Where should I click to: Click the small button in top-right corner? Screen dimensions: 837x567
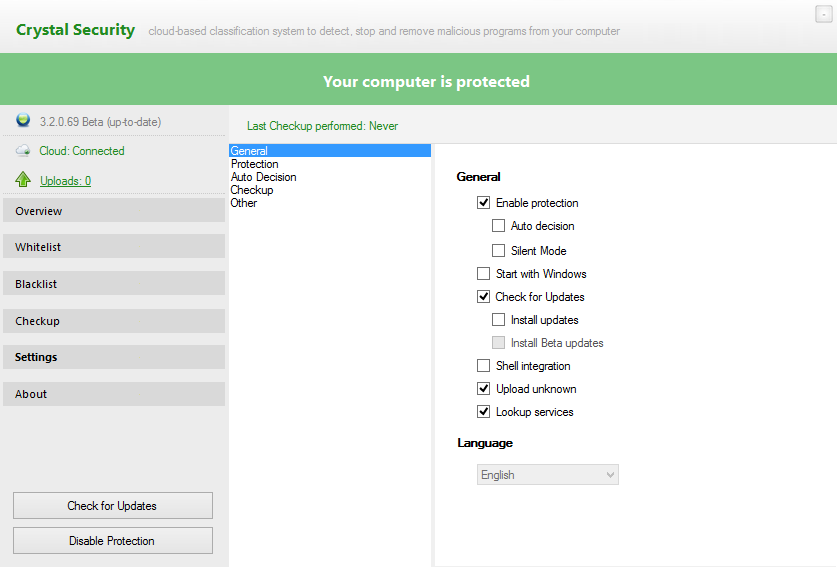(x=824, y=14)
